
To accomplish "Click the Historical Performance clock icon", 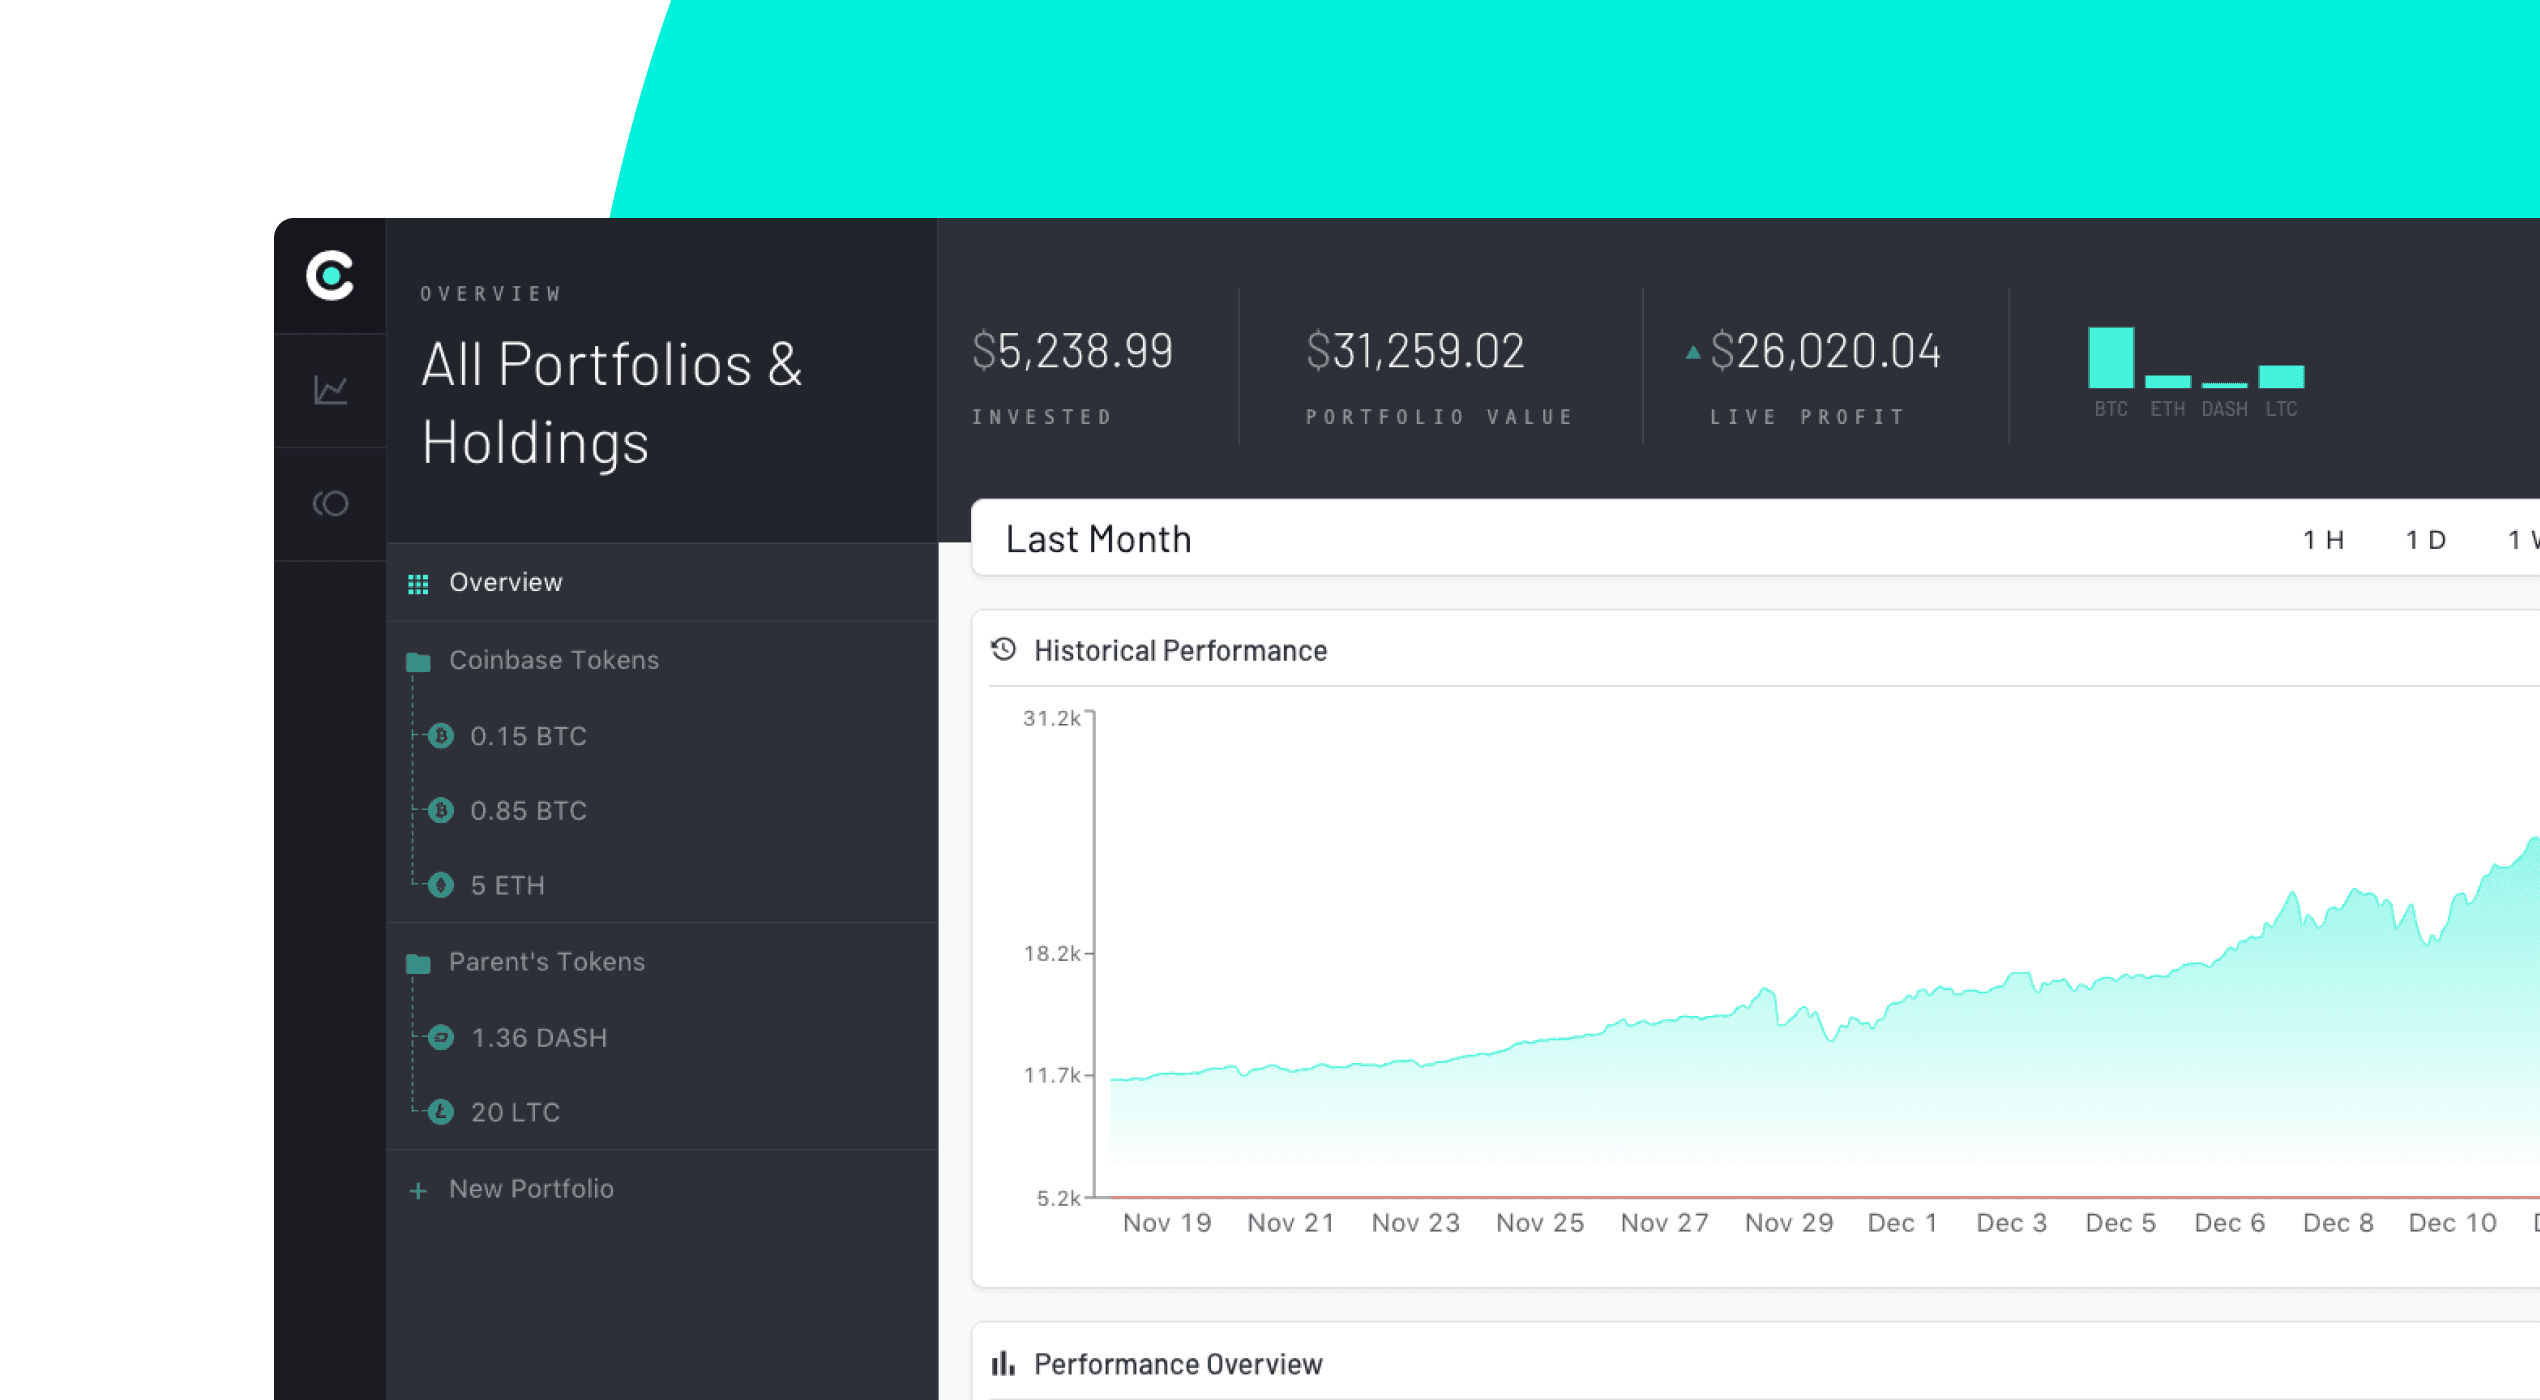I will (x=1003, y=650).
